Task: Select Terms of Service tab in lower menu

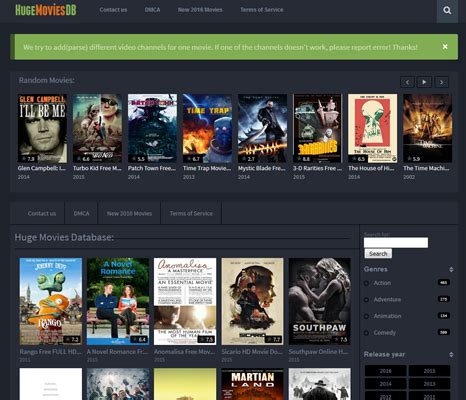Action: [x=191, y=213]
